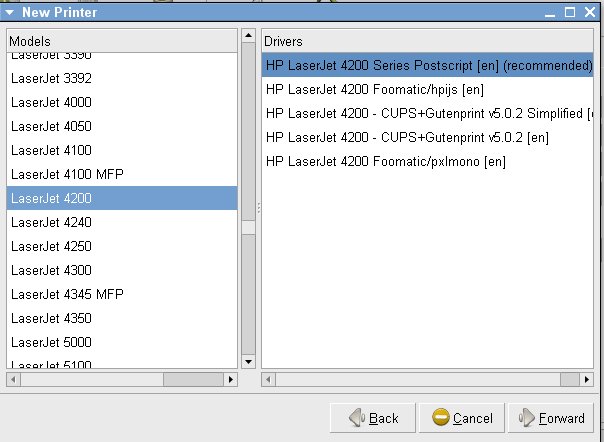
Task: Minimize the New Printer window
Action: (550, 13)
